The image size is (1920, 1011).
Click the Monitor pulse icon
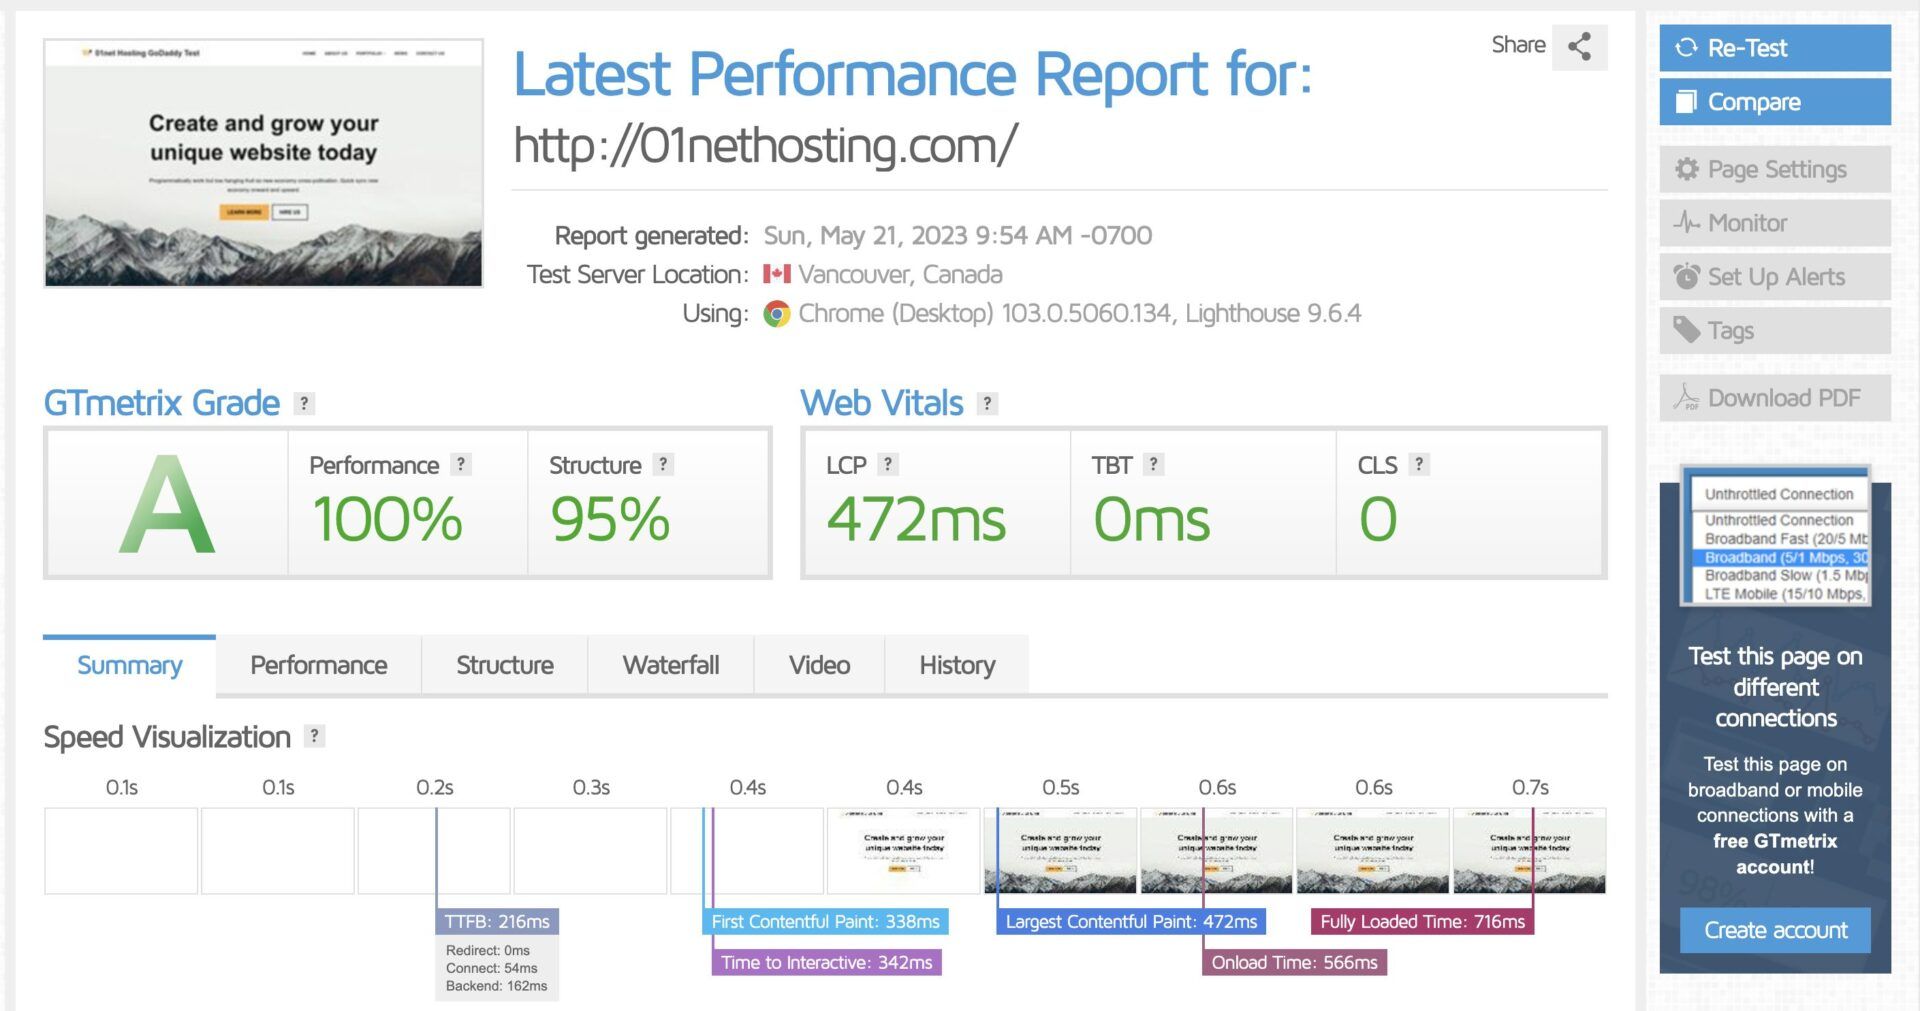point(1686,222)
